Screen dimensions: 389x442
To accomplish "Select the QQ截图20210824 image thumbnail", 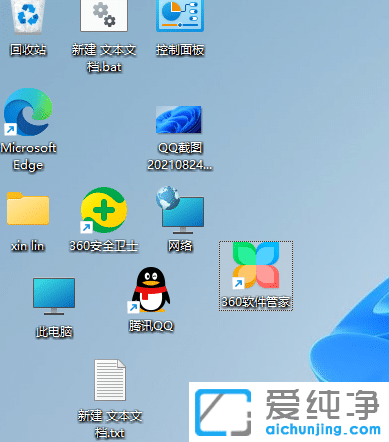I will [179, 120].
